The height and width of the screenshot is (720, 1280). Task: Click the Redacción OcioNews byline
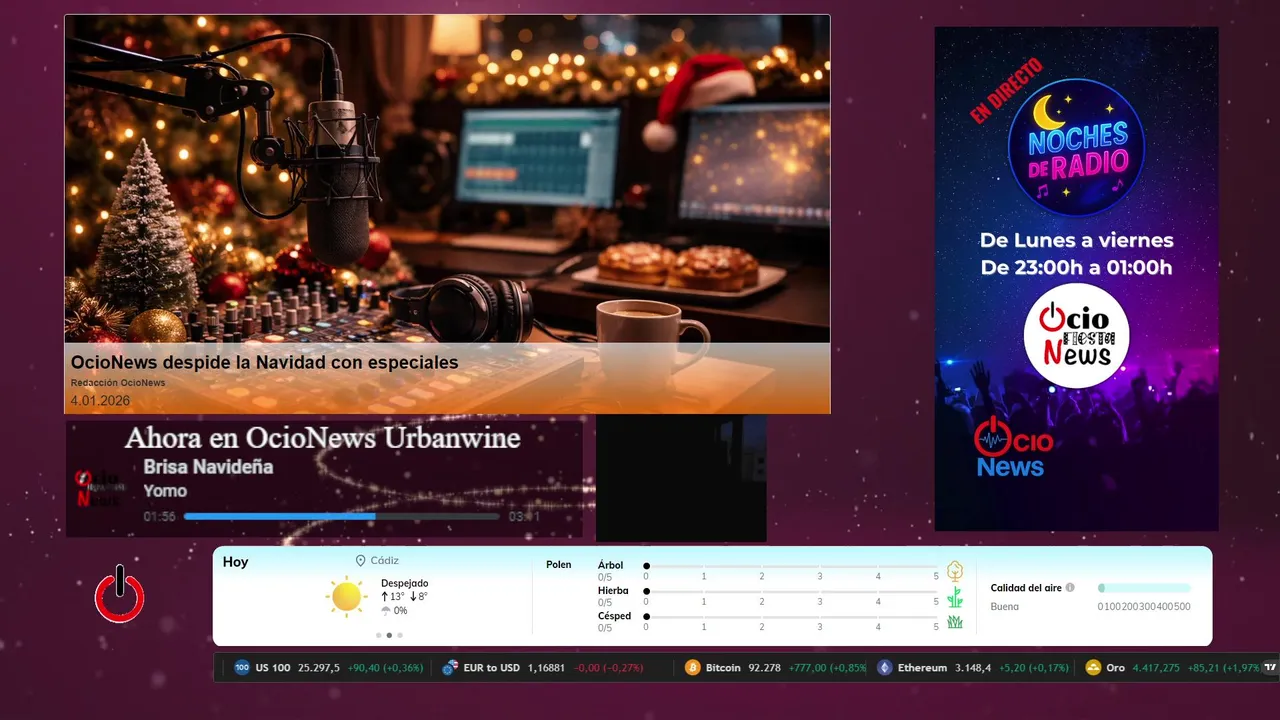(118, 383)
